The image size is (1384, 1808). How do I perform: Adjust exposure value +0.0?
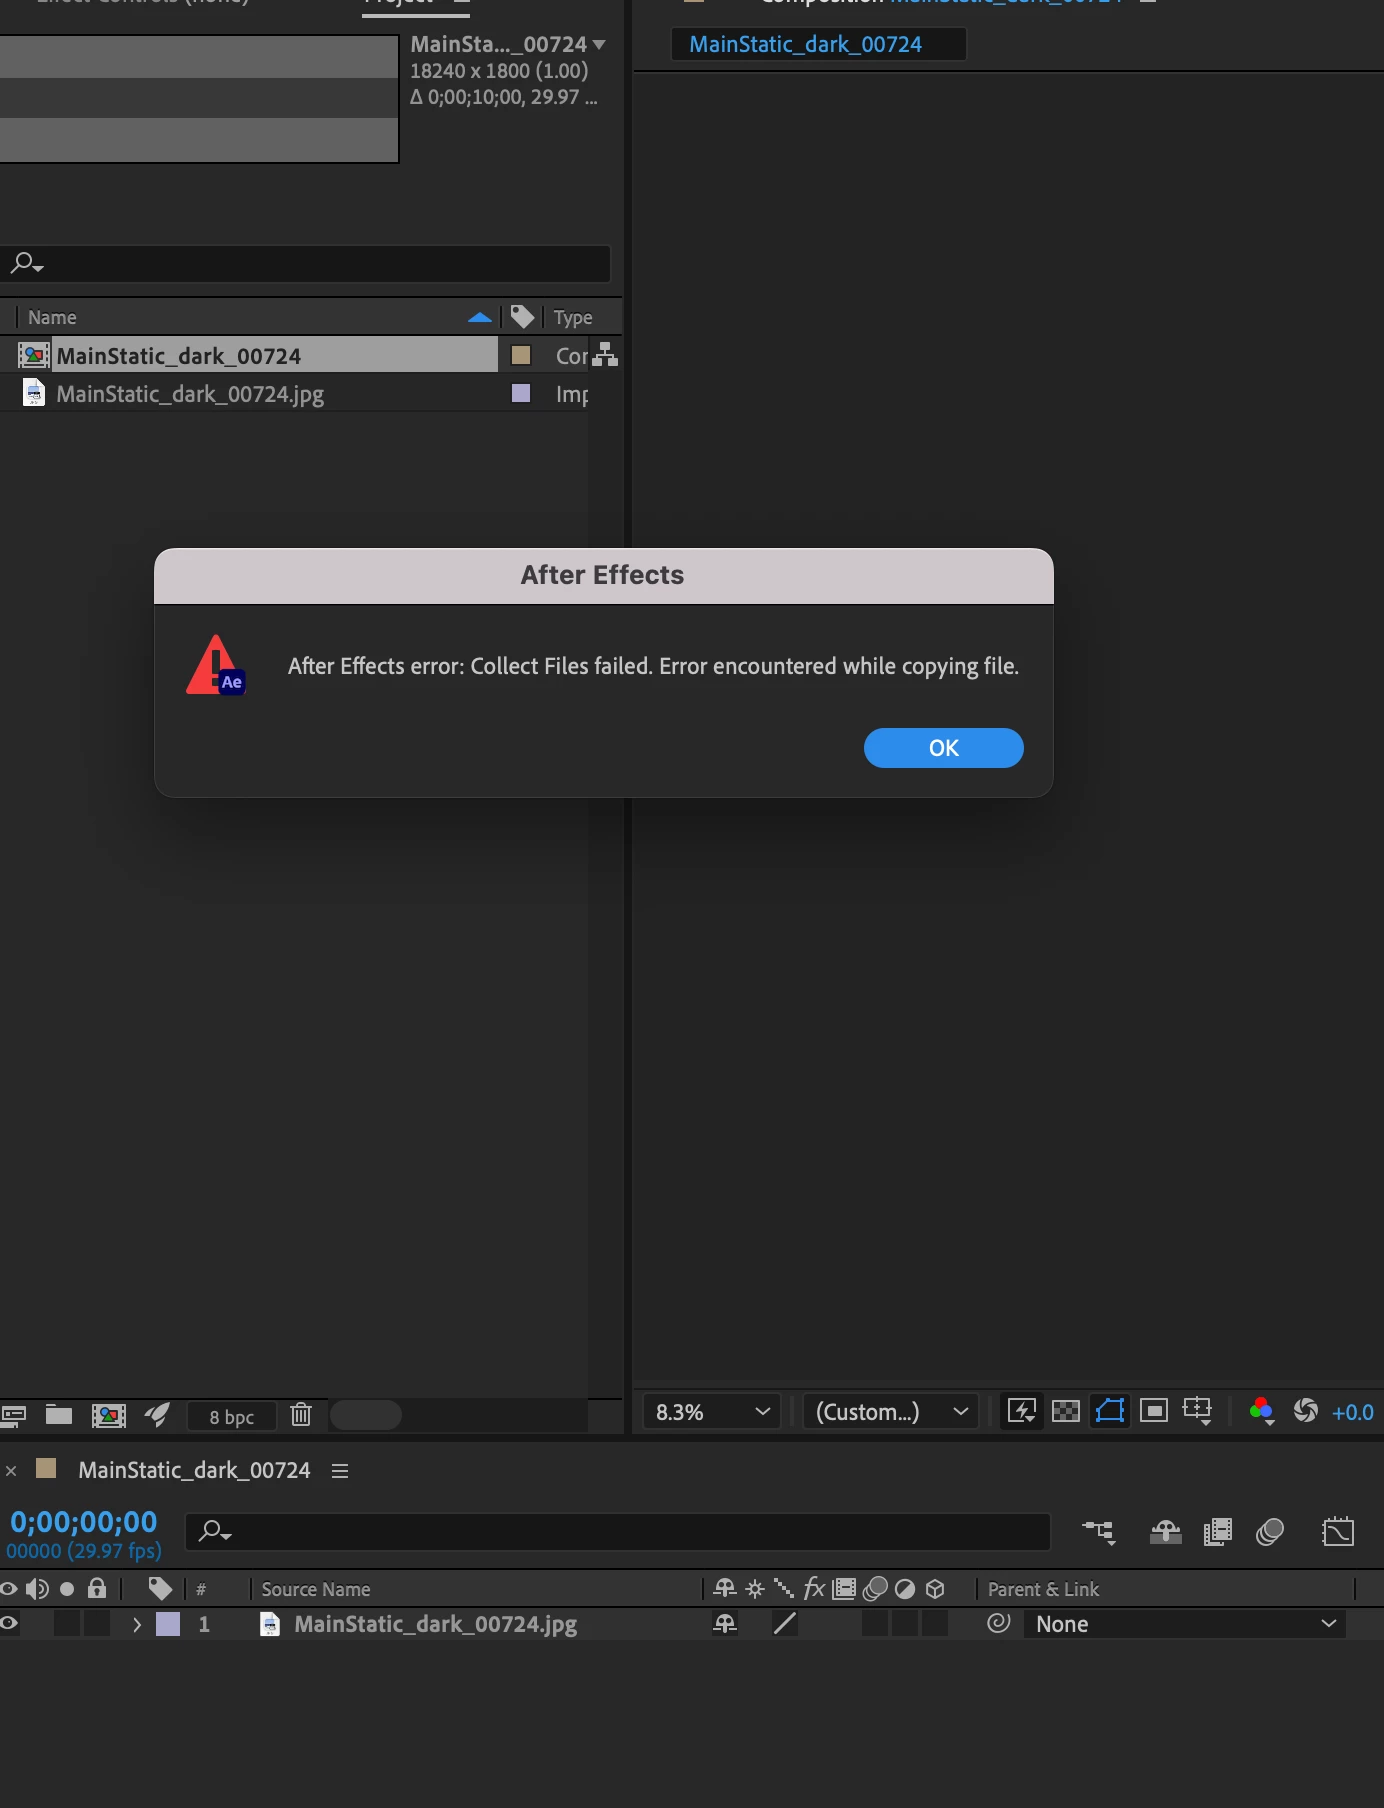pyautogui.click(x=1352, y=1412)
